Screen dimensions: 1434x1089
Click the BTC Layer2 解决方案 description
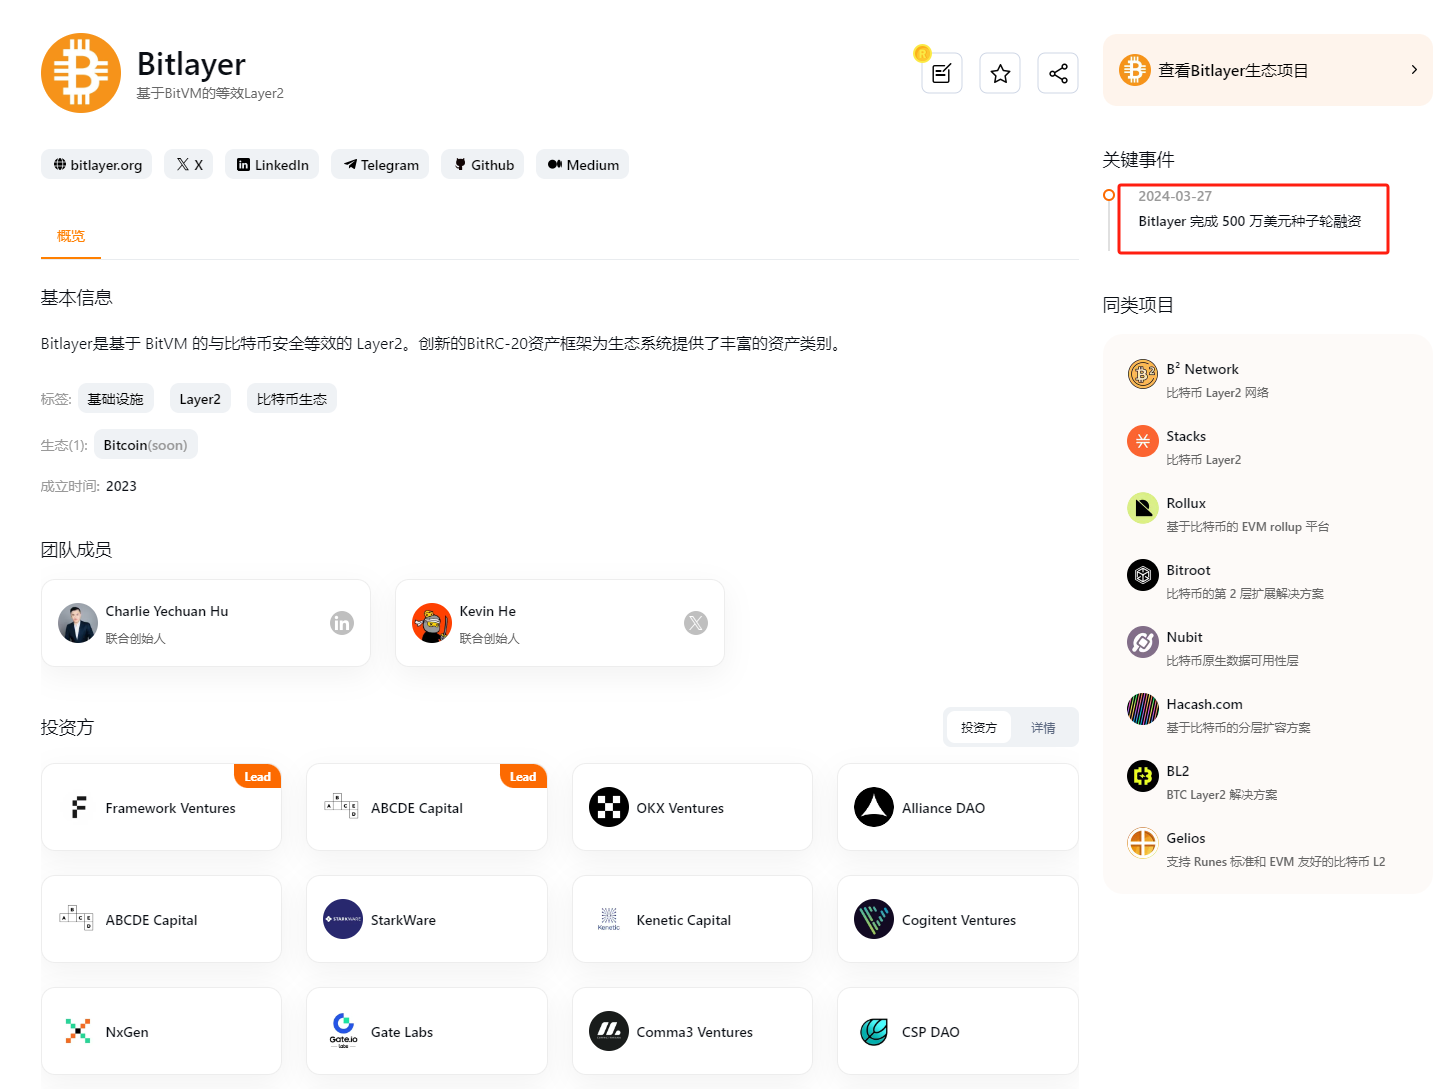point(1222,795)
